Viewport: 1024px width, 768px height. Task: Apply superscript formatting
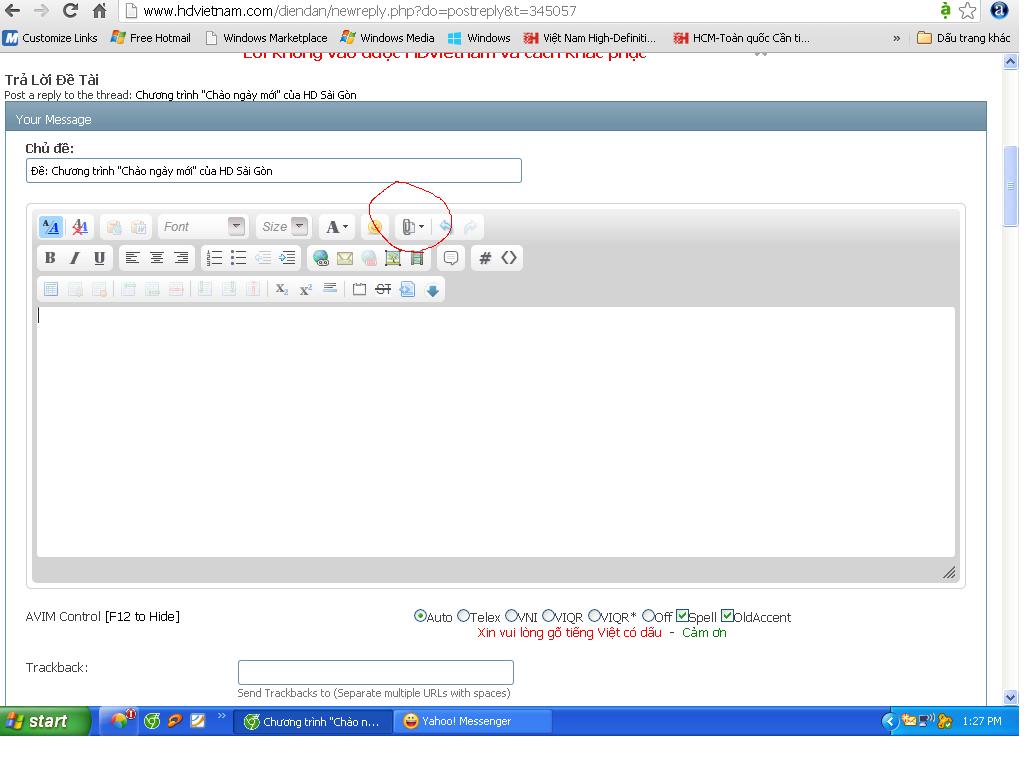click(x=306, y=289)
